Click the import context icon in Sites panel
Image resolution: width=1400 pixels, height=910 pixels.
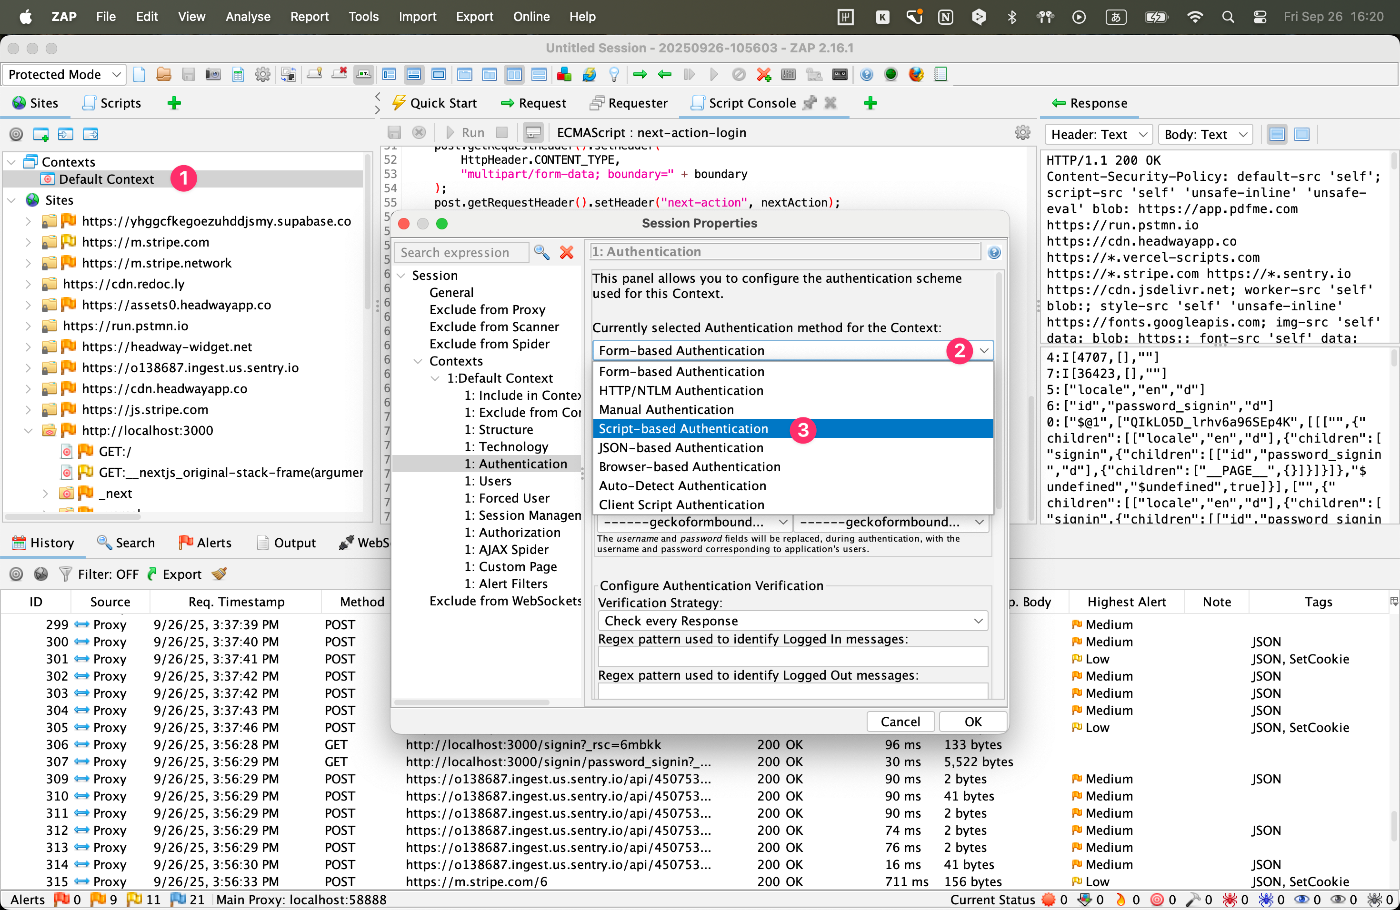click(x=65, y=134)
